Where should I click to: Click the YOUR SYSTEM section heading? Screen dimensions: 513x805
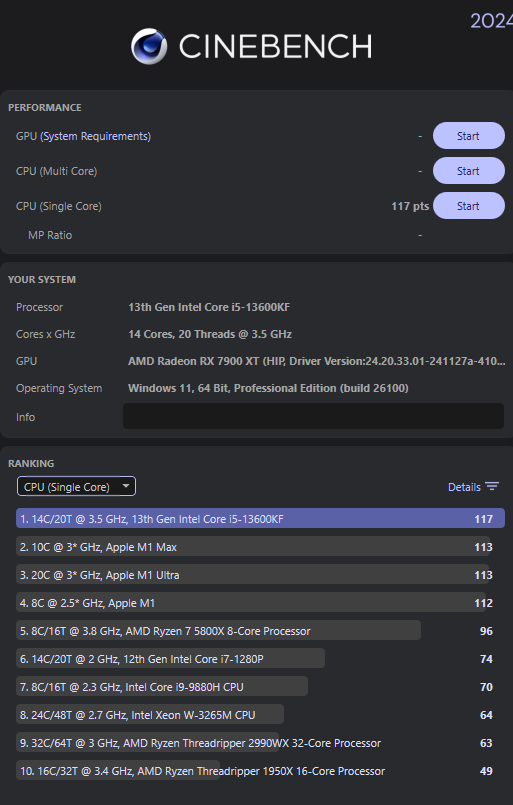pyautogui.click(x=42, y=279)
